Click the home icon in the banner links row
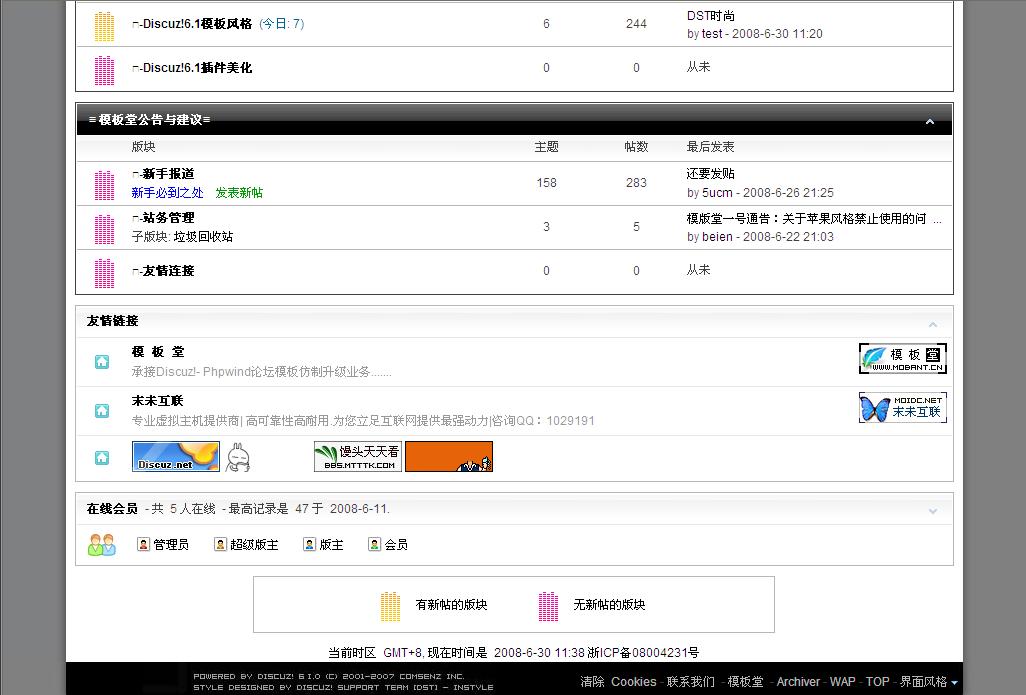 pos(102,457)
